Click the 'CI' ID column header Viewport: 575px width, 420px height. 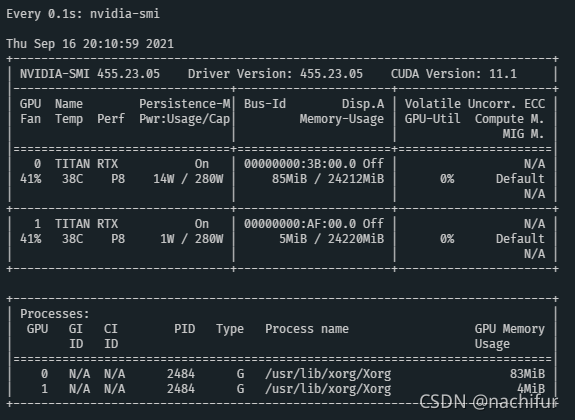pyautogui.click(x=111, y=329)
